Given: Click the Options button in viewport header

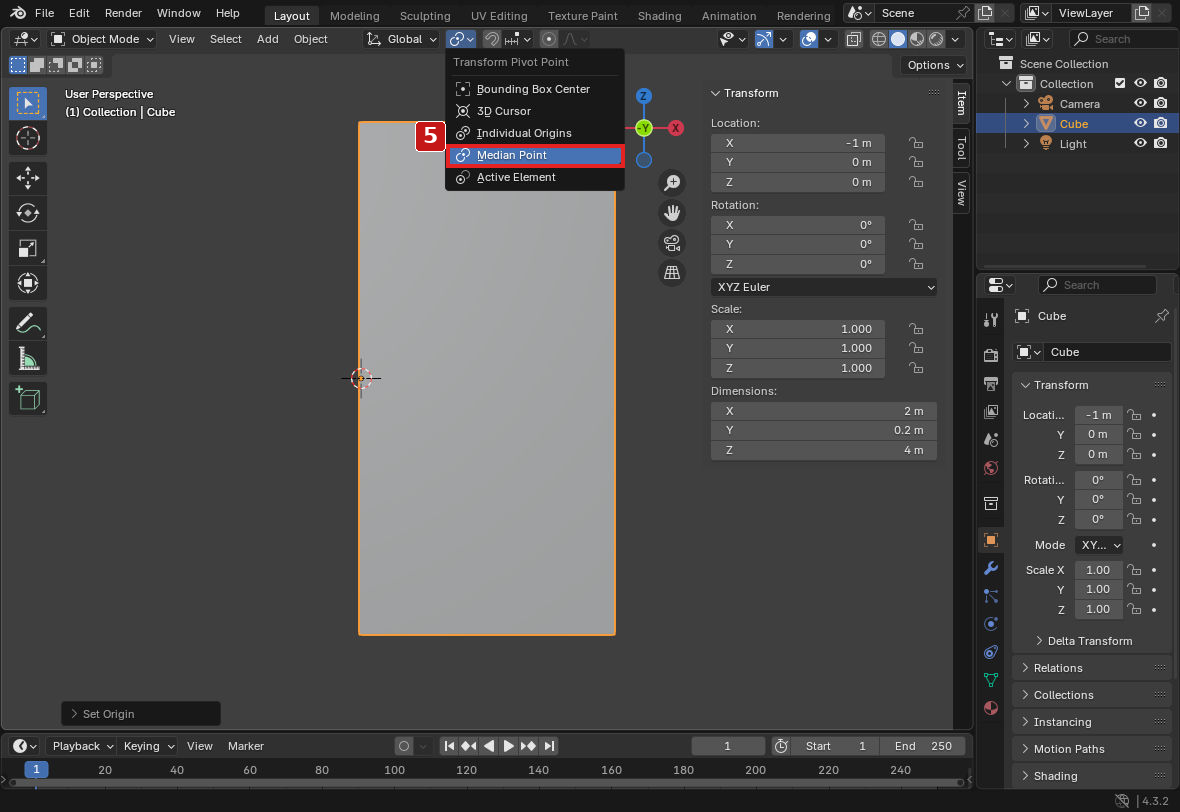Looking at the screenshot, I should click(934, 65).
